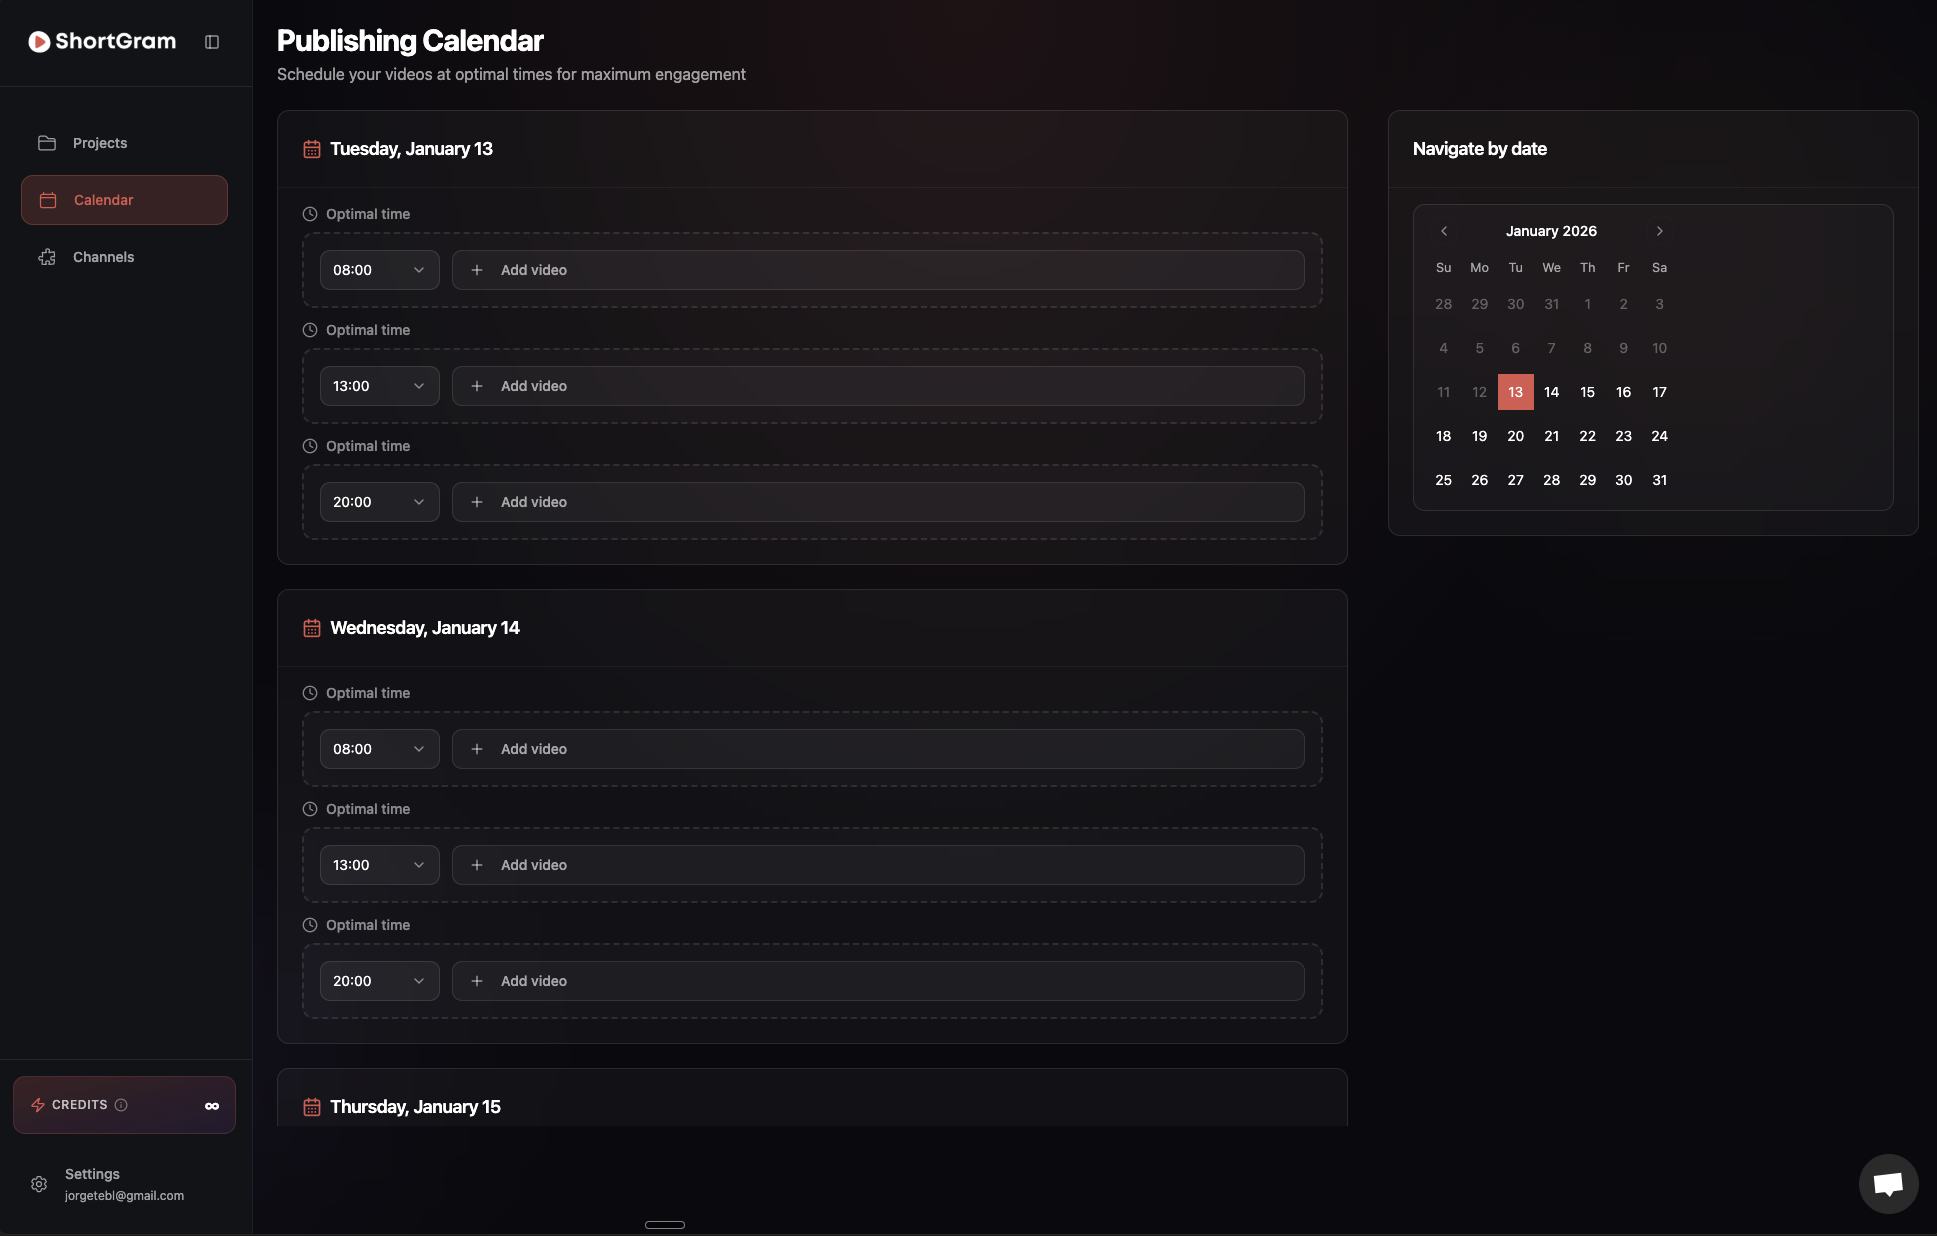This screenshot has width=1937, height=1236.
Task: Select January 22 in the date picker
Action: point(1587,436)
